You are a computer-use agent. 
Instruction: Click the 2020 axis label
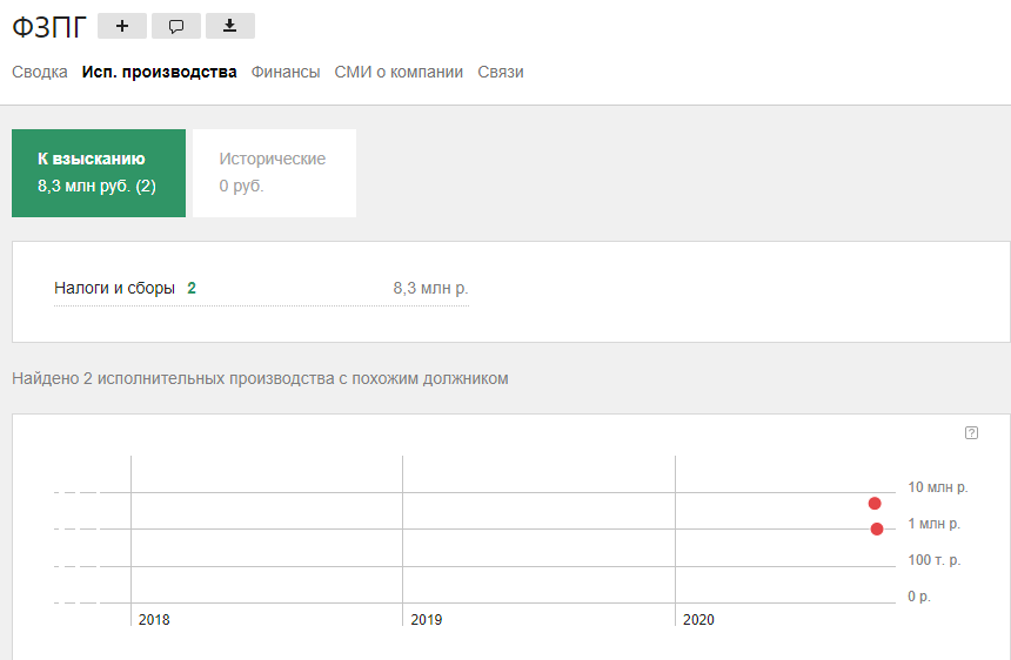point(698,620)
